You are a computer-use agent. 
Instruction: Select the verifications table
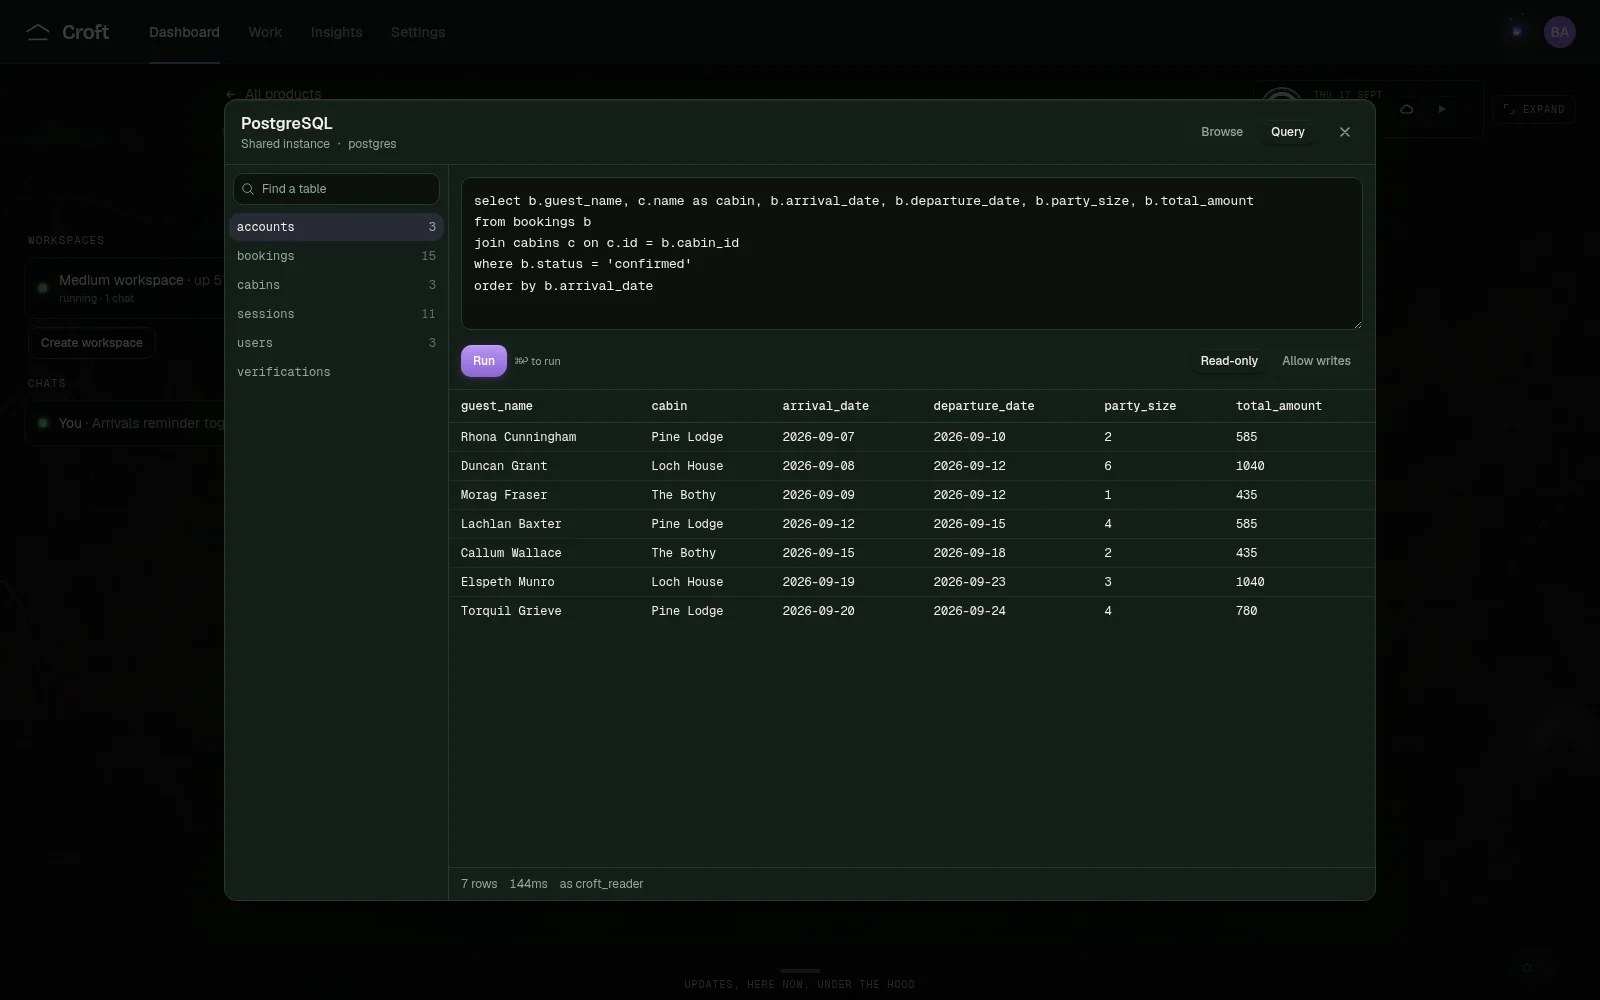pyautogui.click(x=336, y=372)
